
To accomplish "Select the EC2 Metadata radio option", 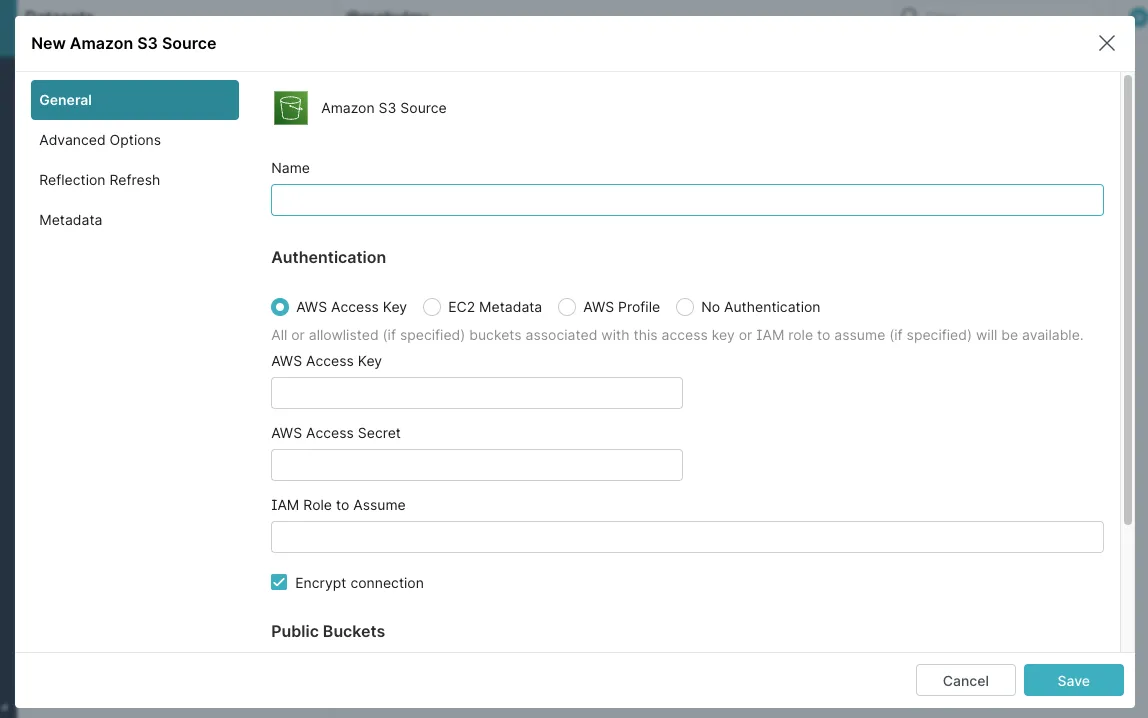I will [x=432, y=307].
